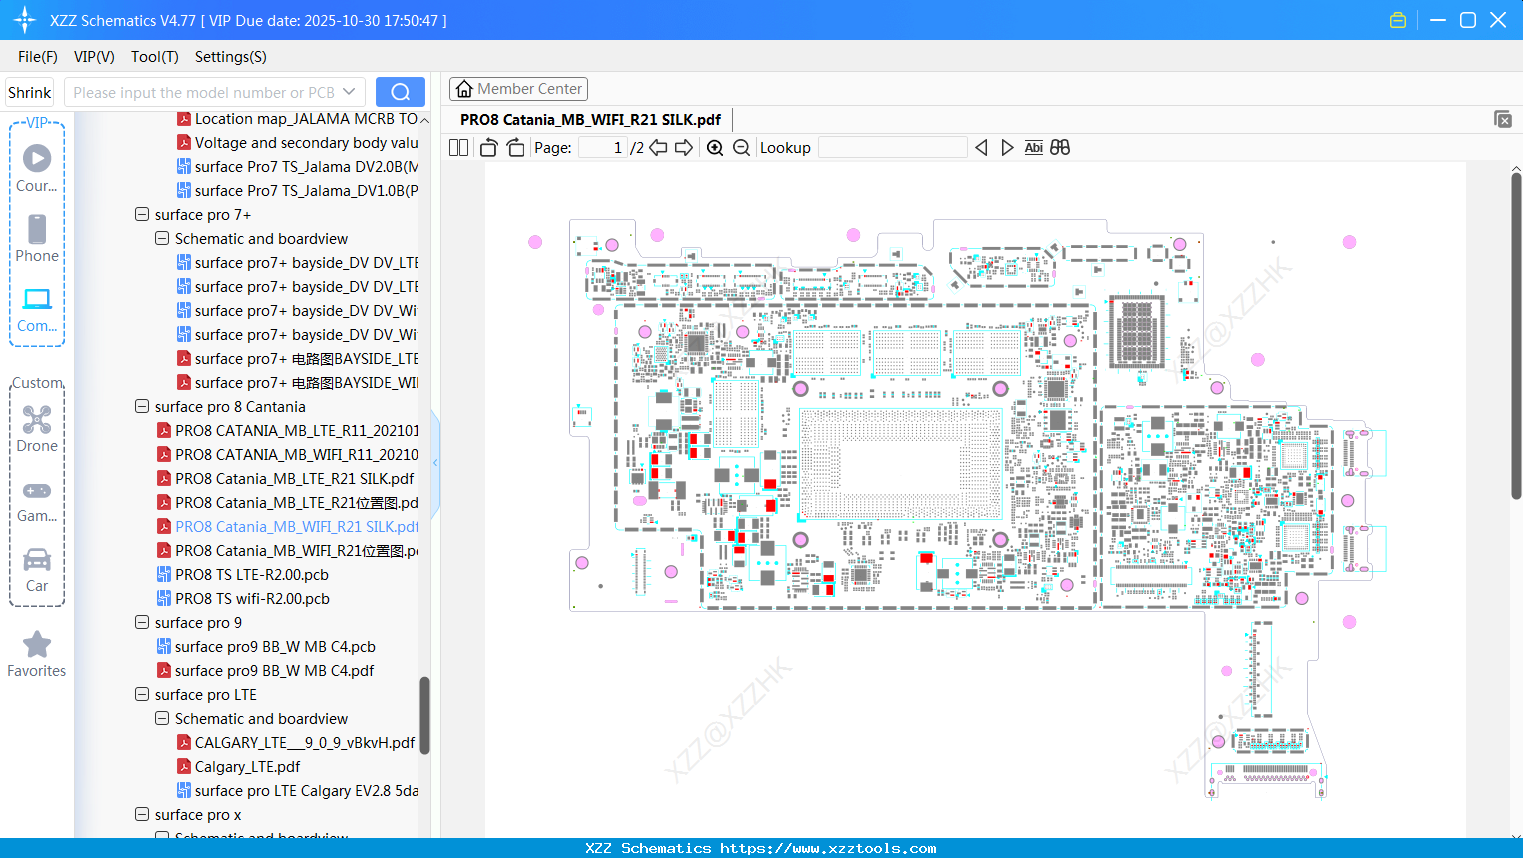Click the binoculars search icon
This screenshot has height=858, width=1523.
click(x=1060, y=148)
